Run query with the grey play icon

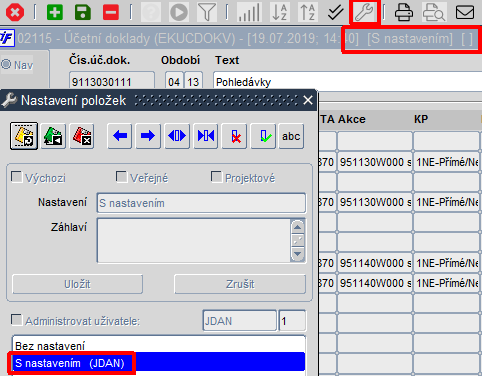pos(179,12)
